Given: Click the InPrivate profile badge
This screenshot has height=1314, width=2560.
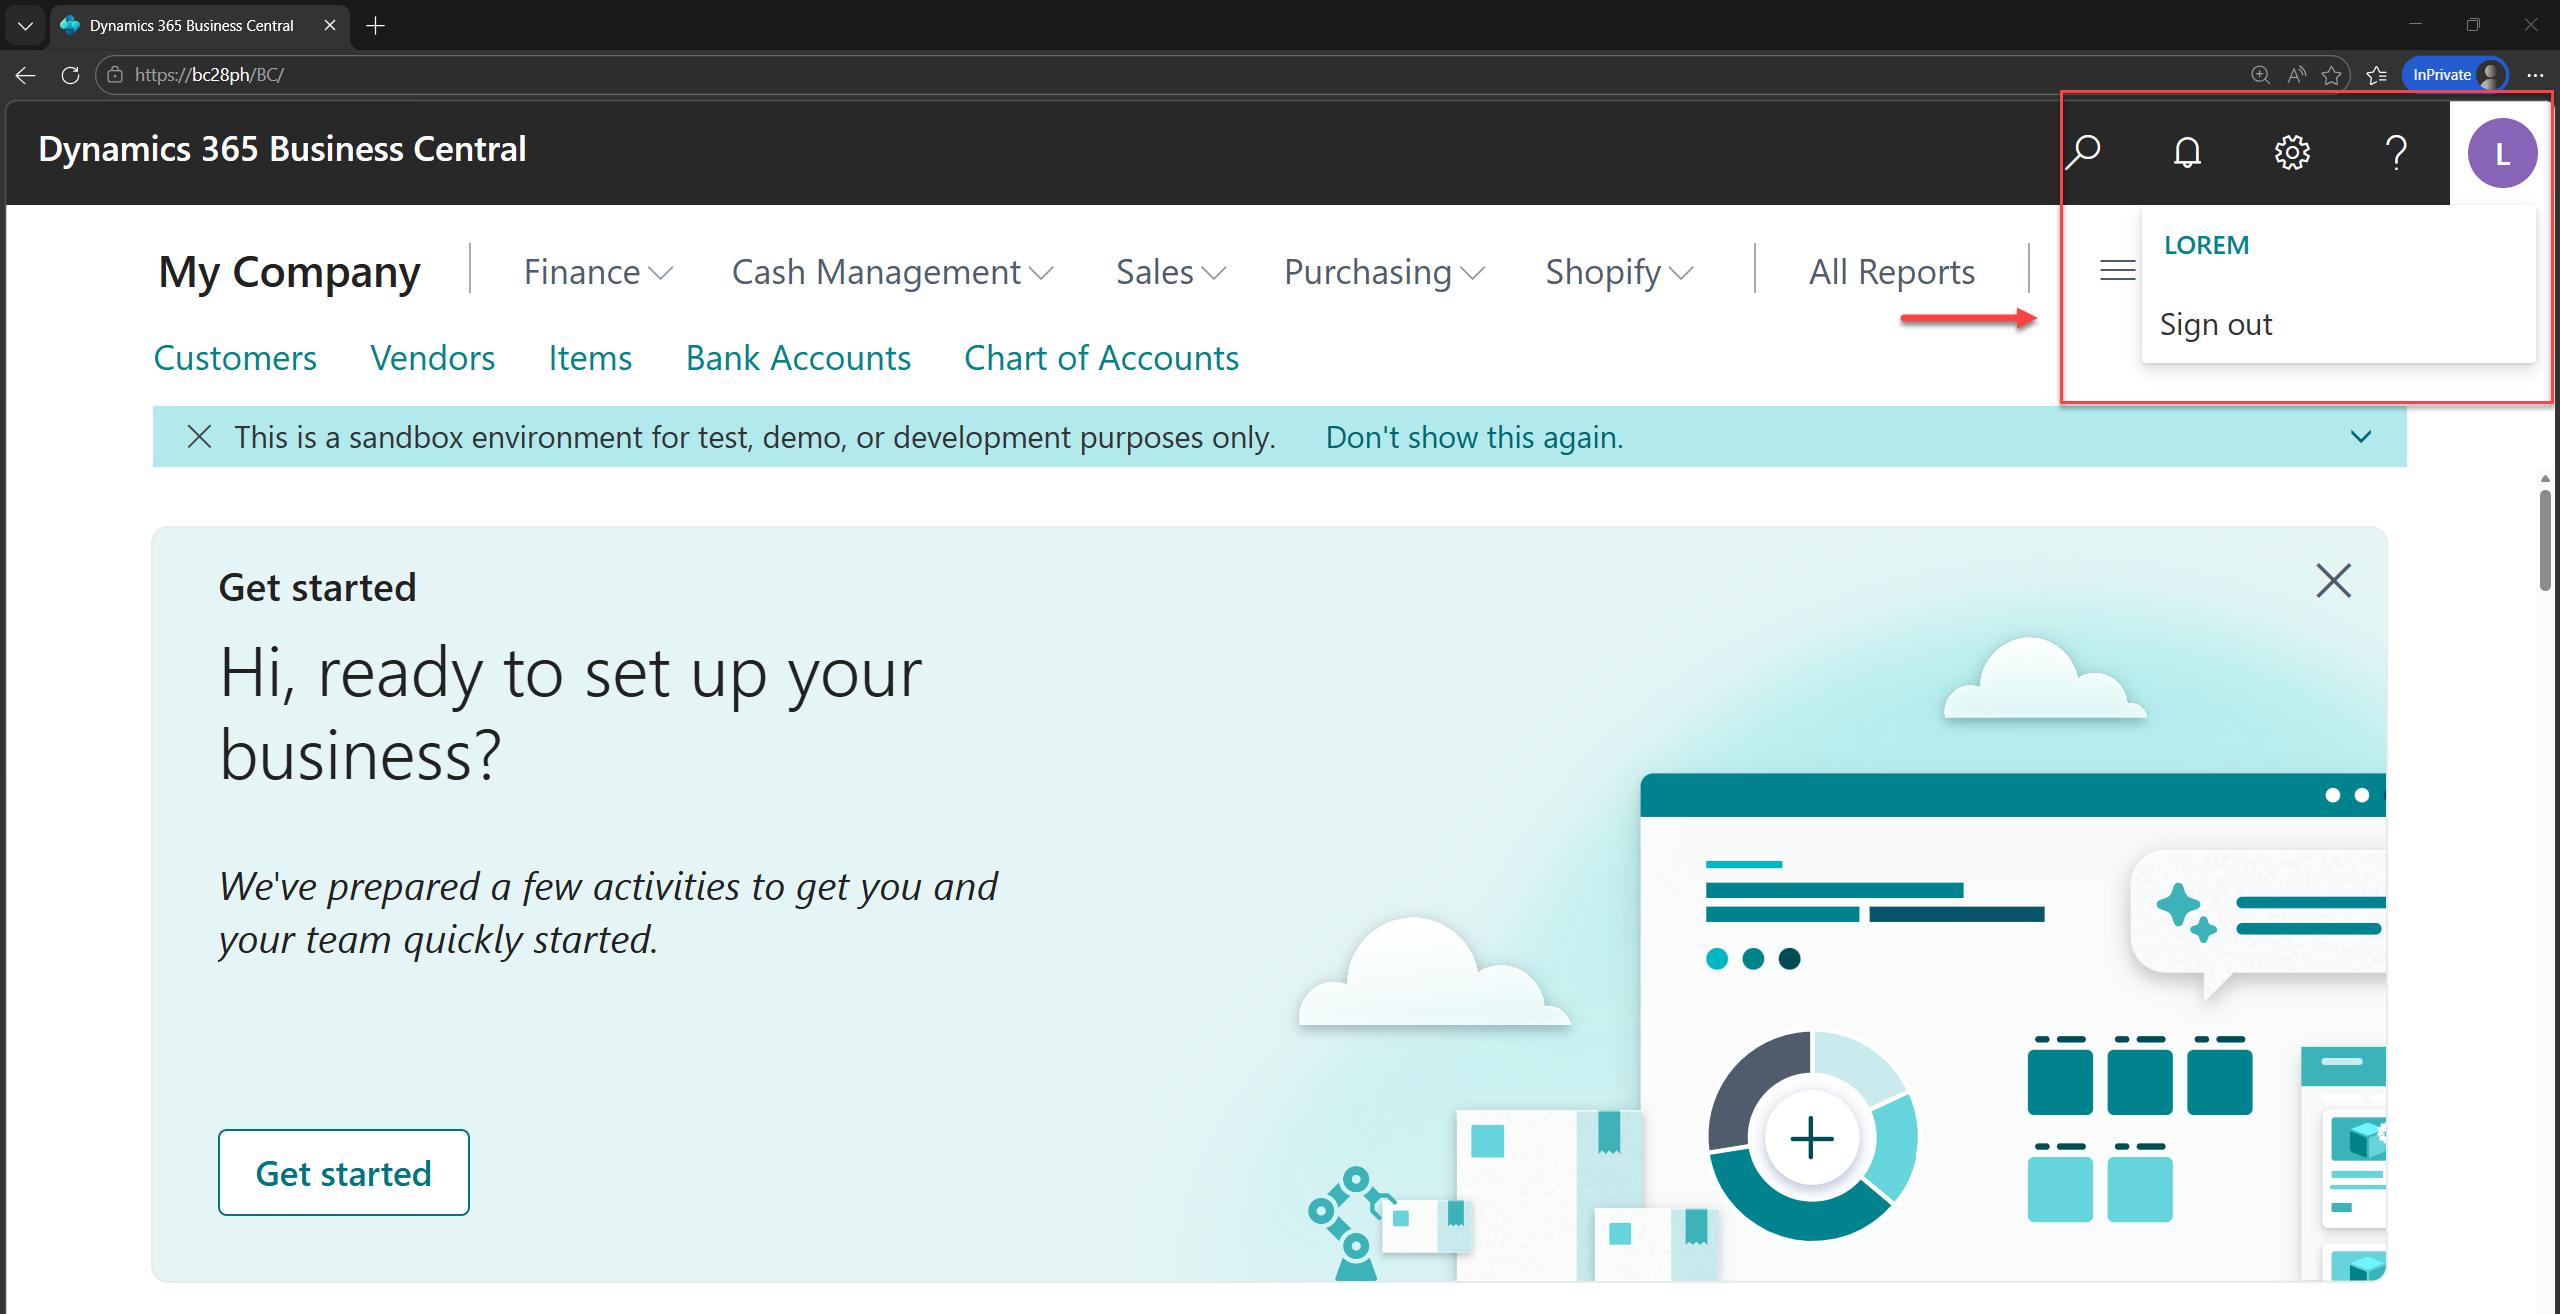Looking at the screenshot, I should click(x=2455, y=75).
